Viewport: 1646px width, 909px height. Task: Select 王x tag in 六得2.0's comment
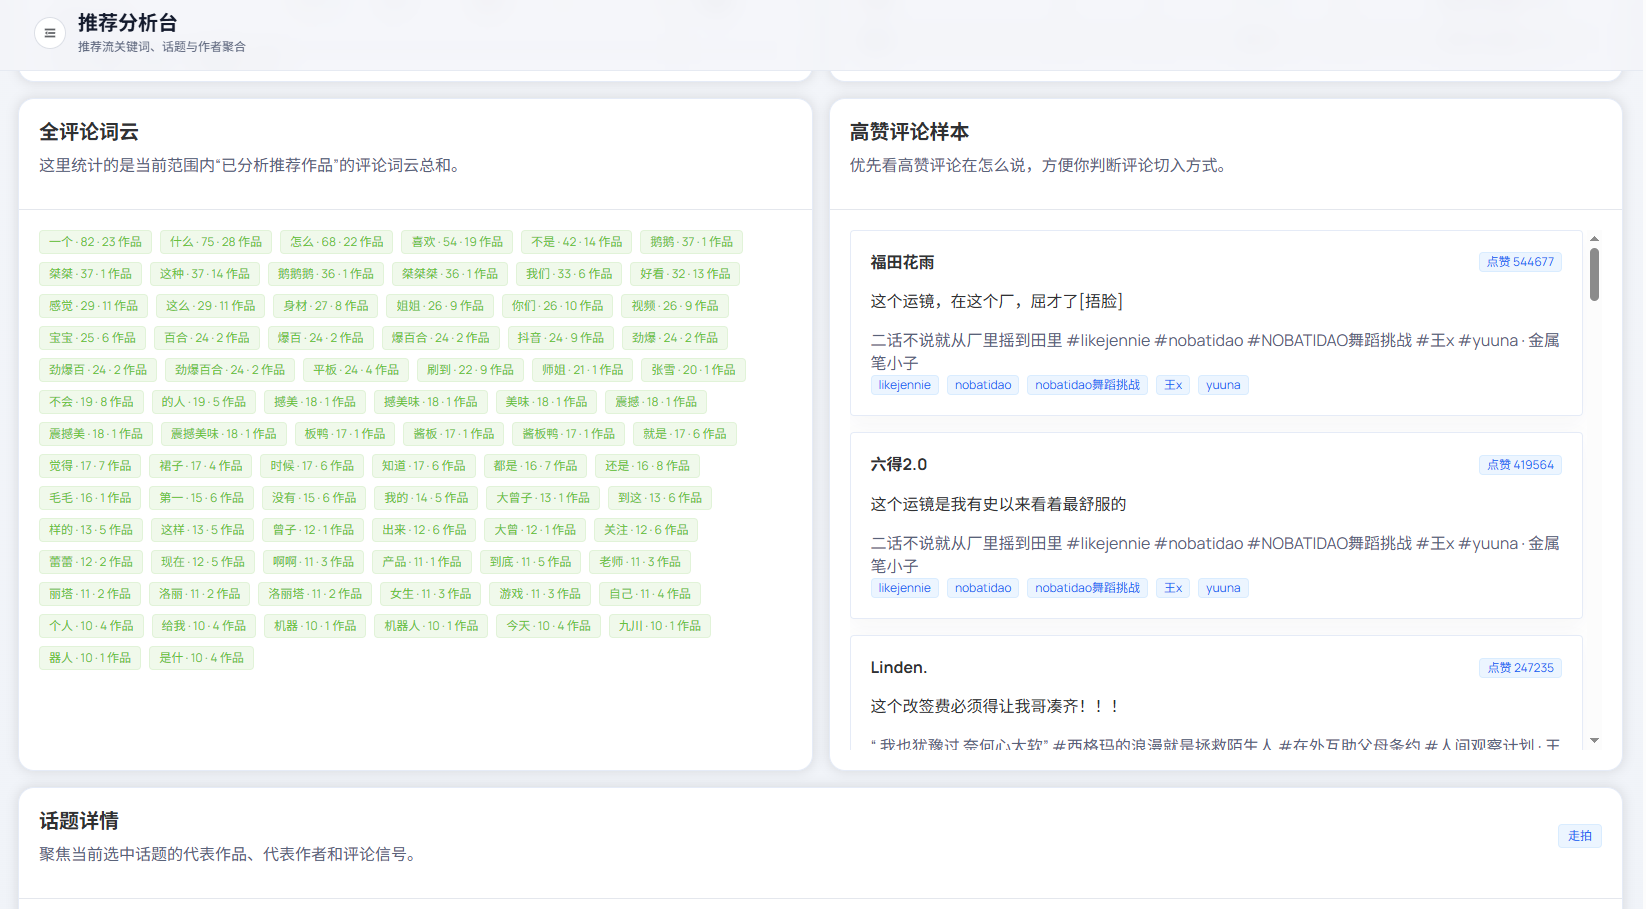coord(1173,588)
